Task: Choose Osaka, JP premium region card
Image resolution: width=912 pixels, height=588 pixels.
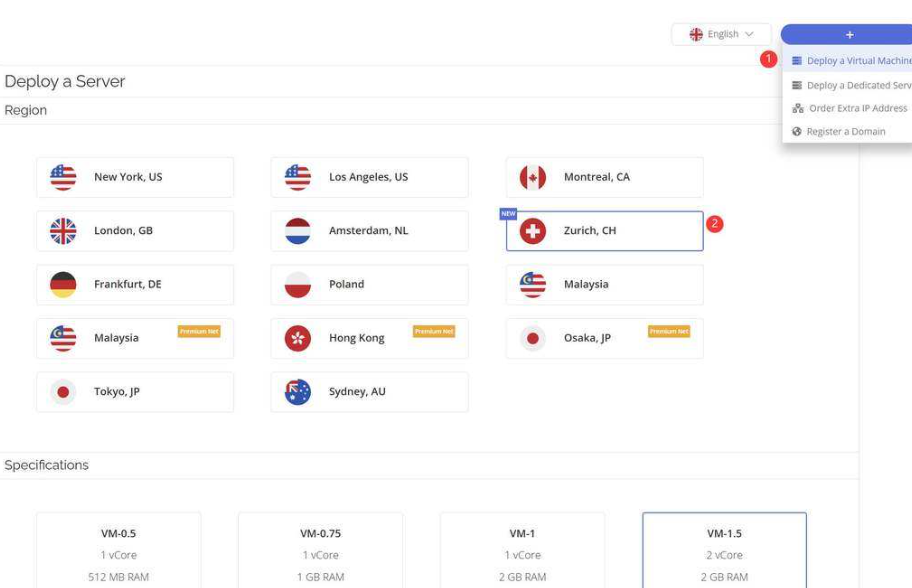Action: click(604, 338)
